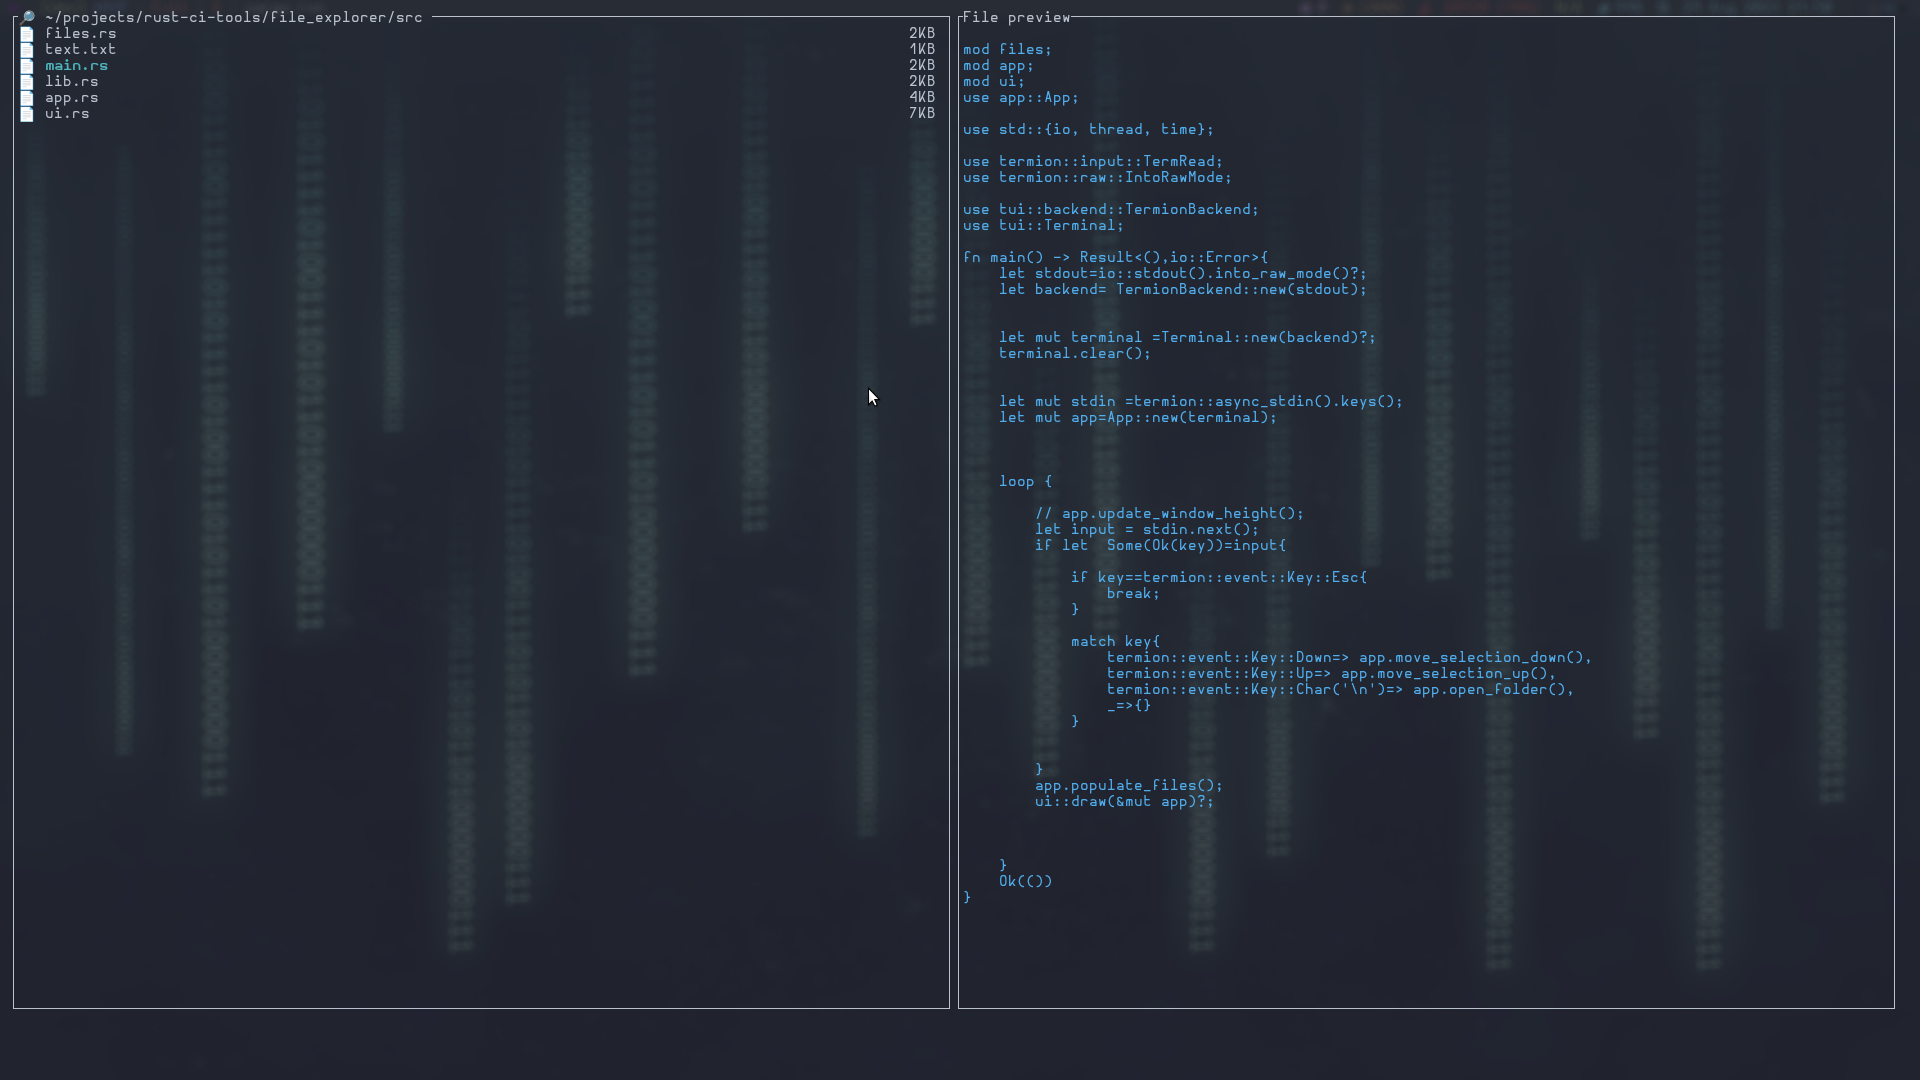The width and height of the screenshot is (1920, 1080).
Task: Click the 'break;' statement
Action: click(x=1133, y=593)
